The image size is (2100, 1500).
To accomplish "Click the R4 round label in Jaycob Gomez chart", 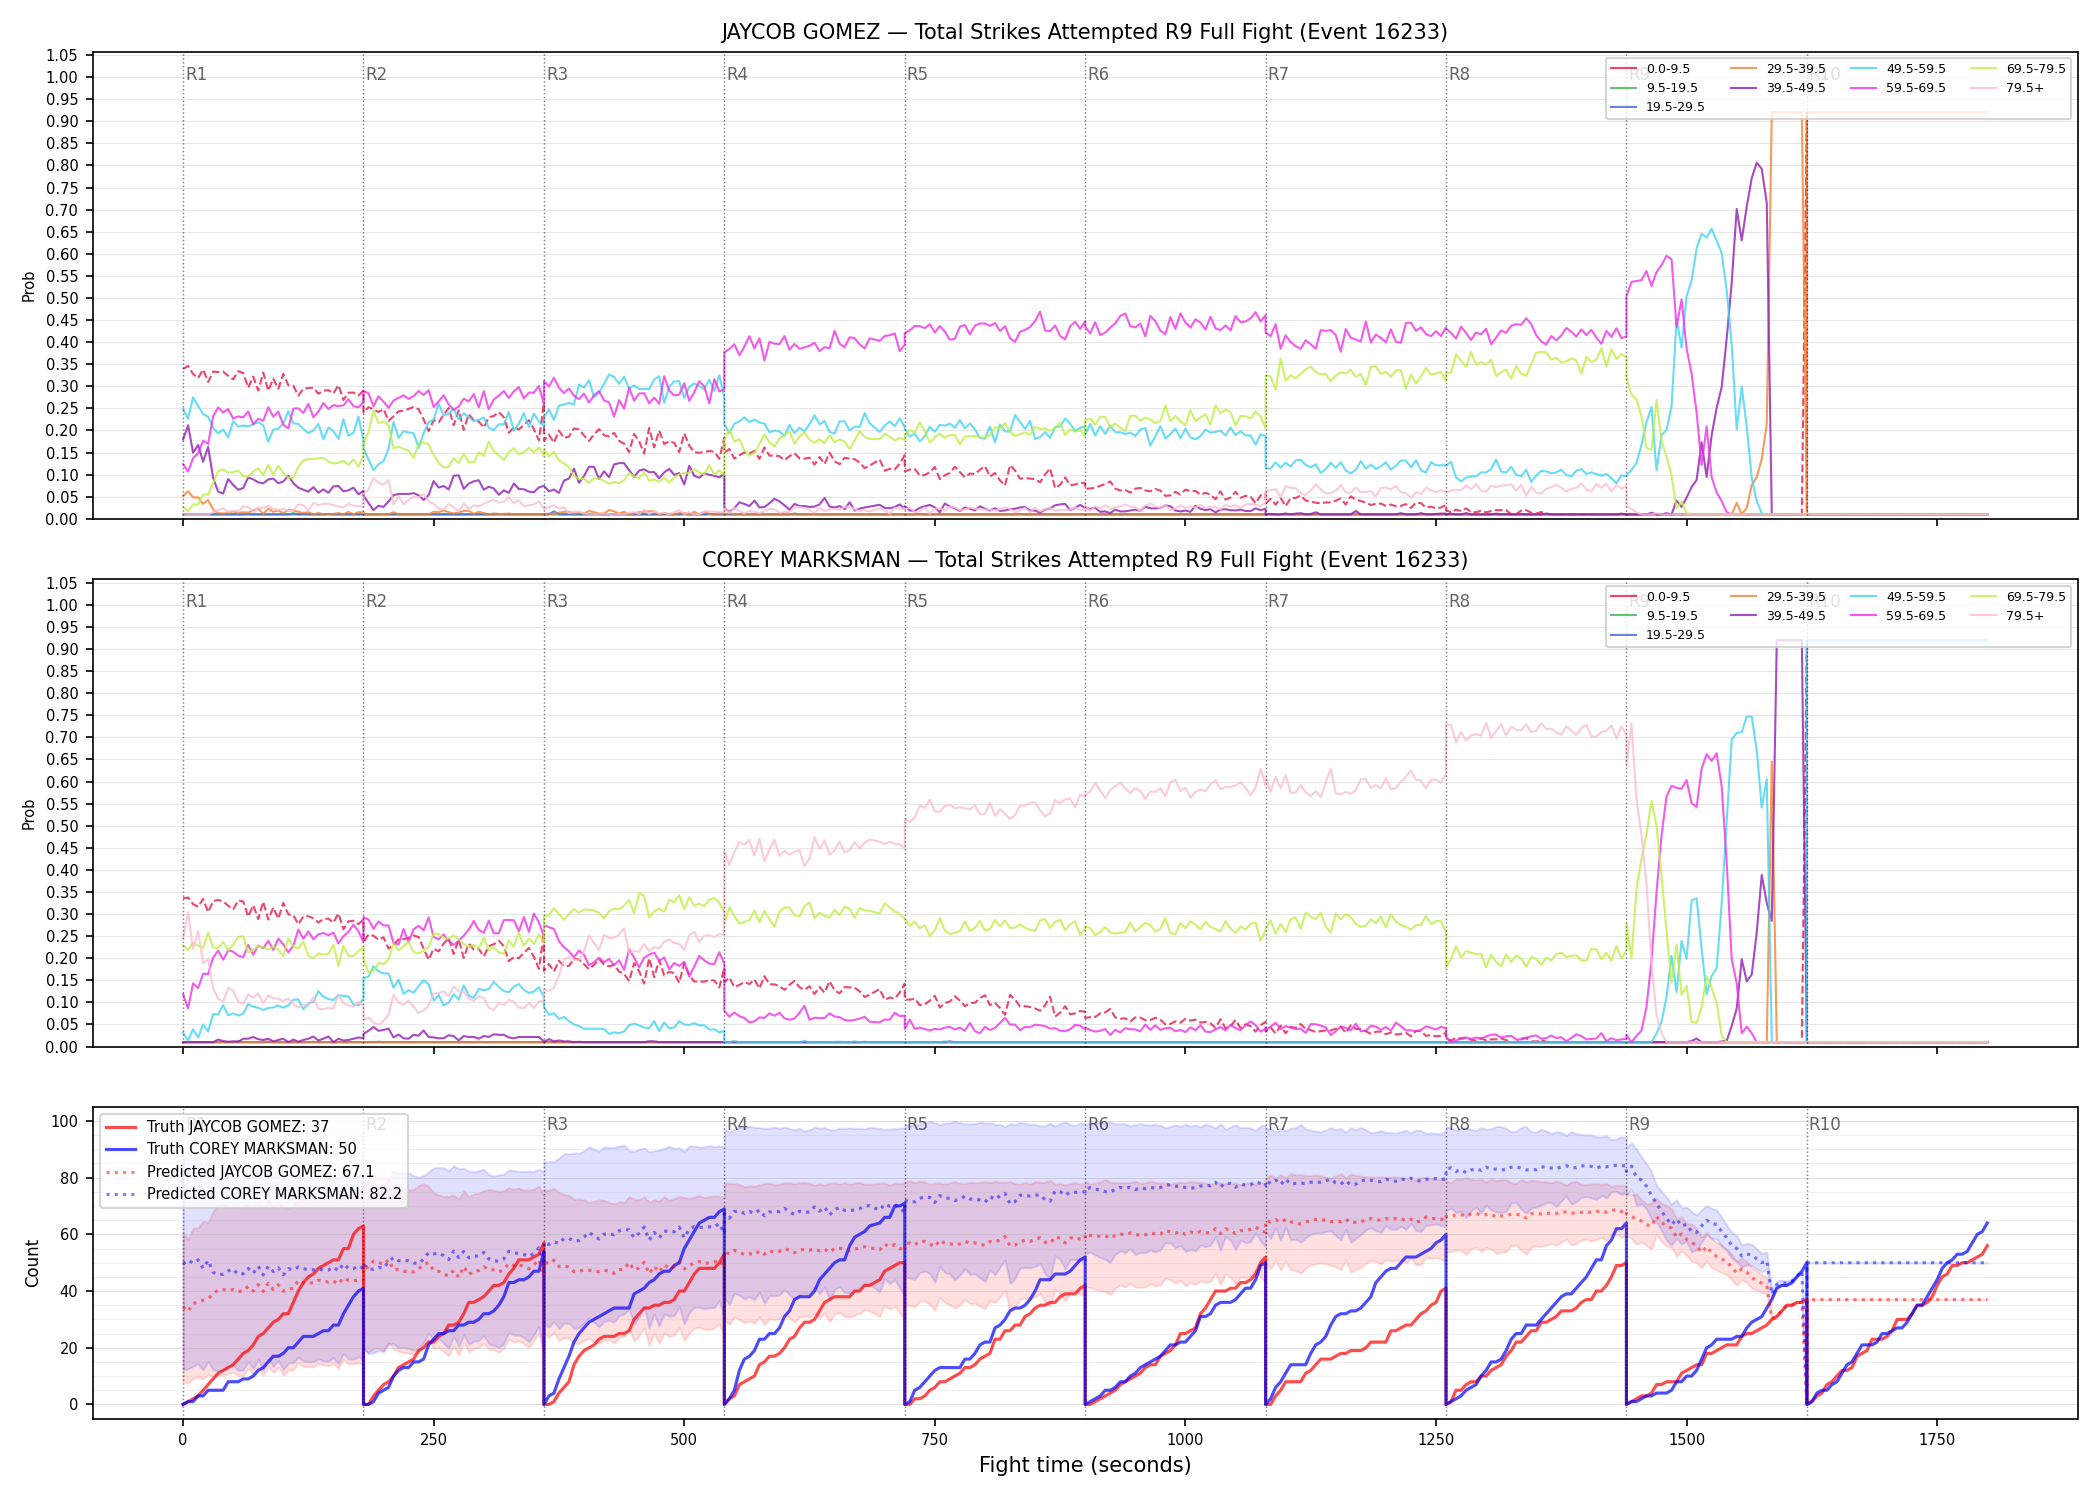I will 737,74.
